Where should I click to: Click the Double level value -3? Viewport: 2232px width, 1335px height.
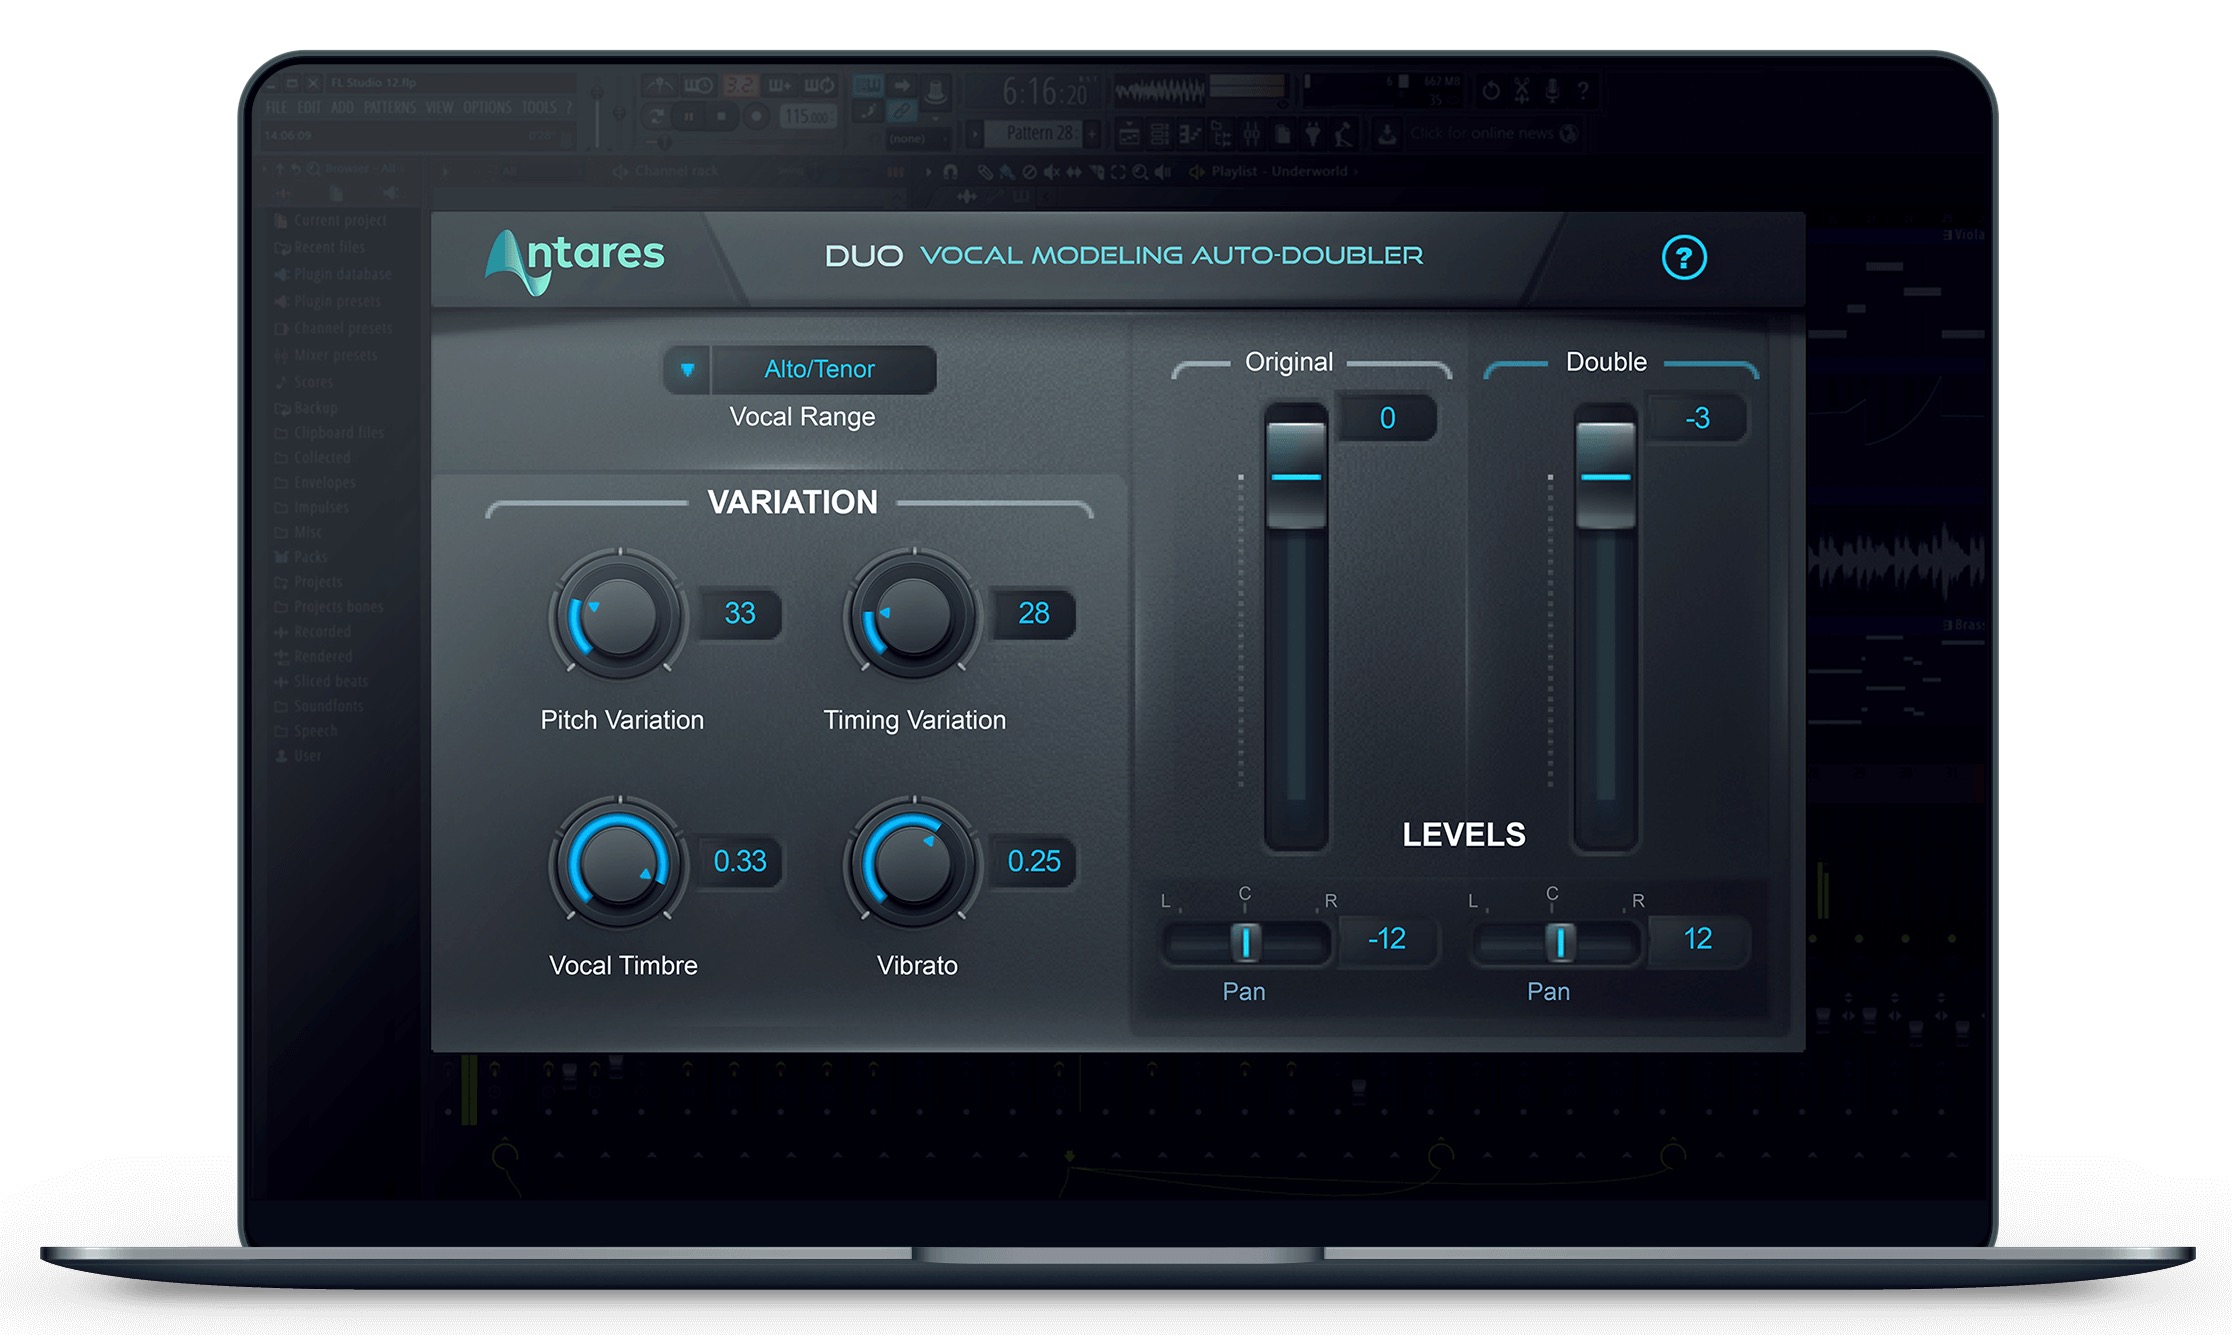[1697, 418]
